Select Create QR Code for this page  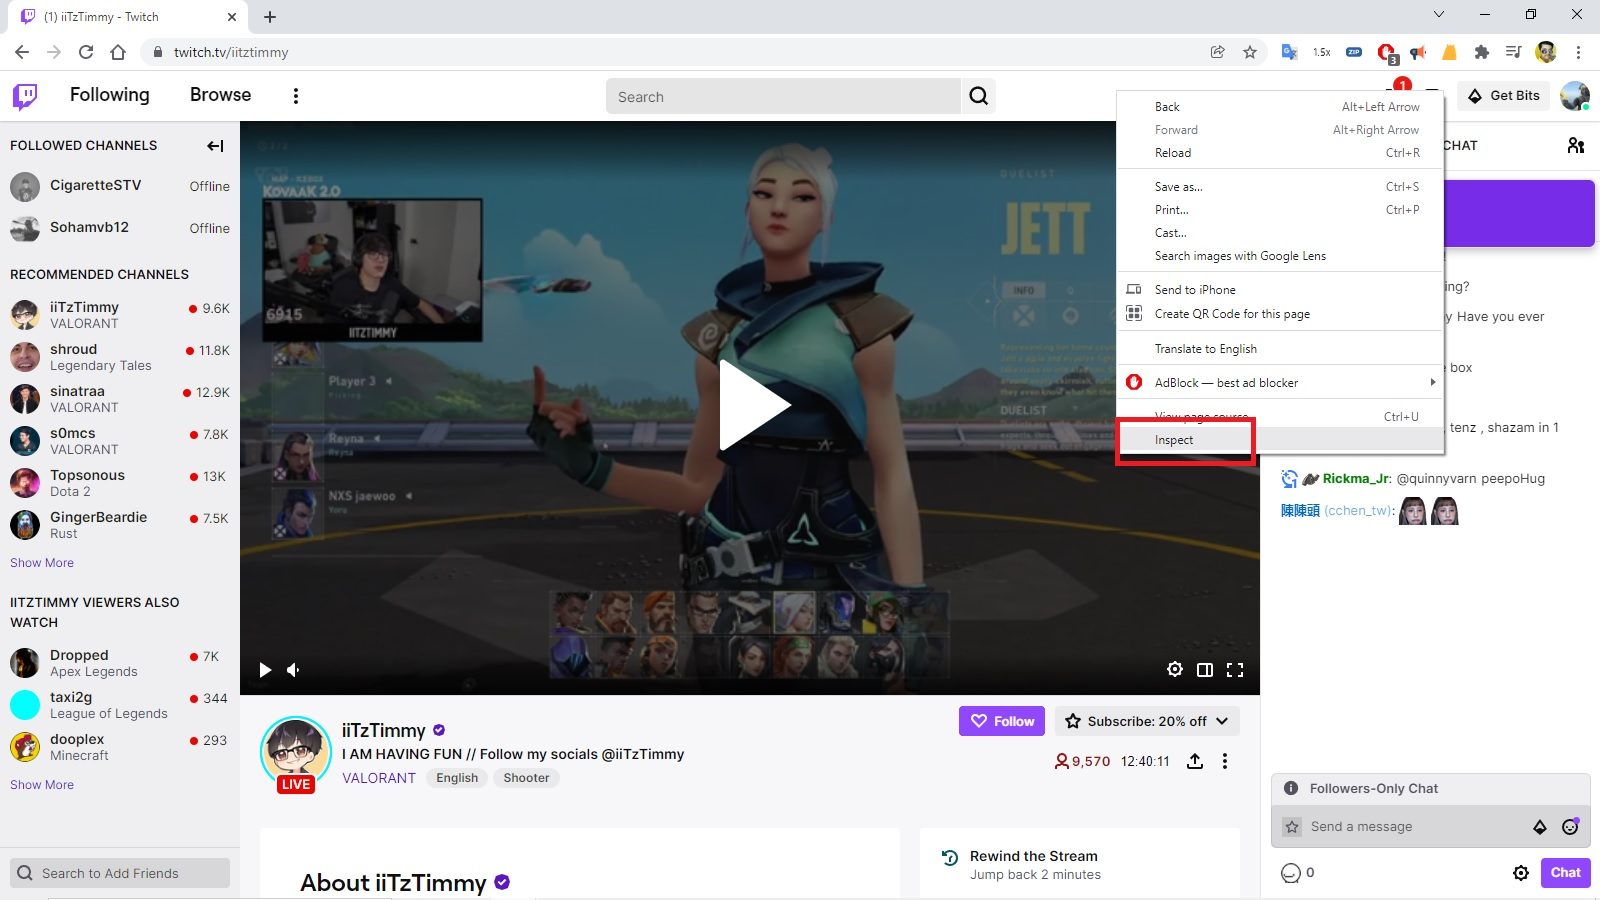[1280, 314]
